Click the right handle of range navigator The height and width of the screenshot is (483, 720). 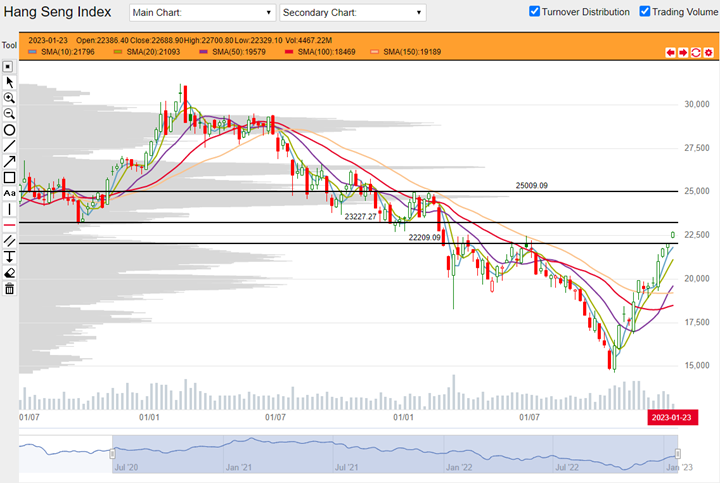tap(677, 454)
